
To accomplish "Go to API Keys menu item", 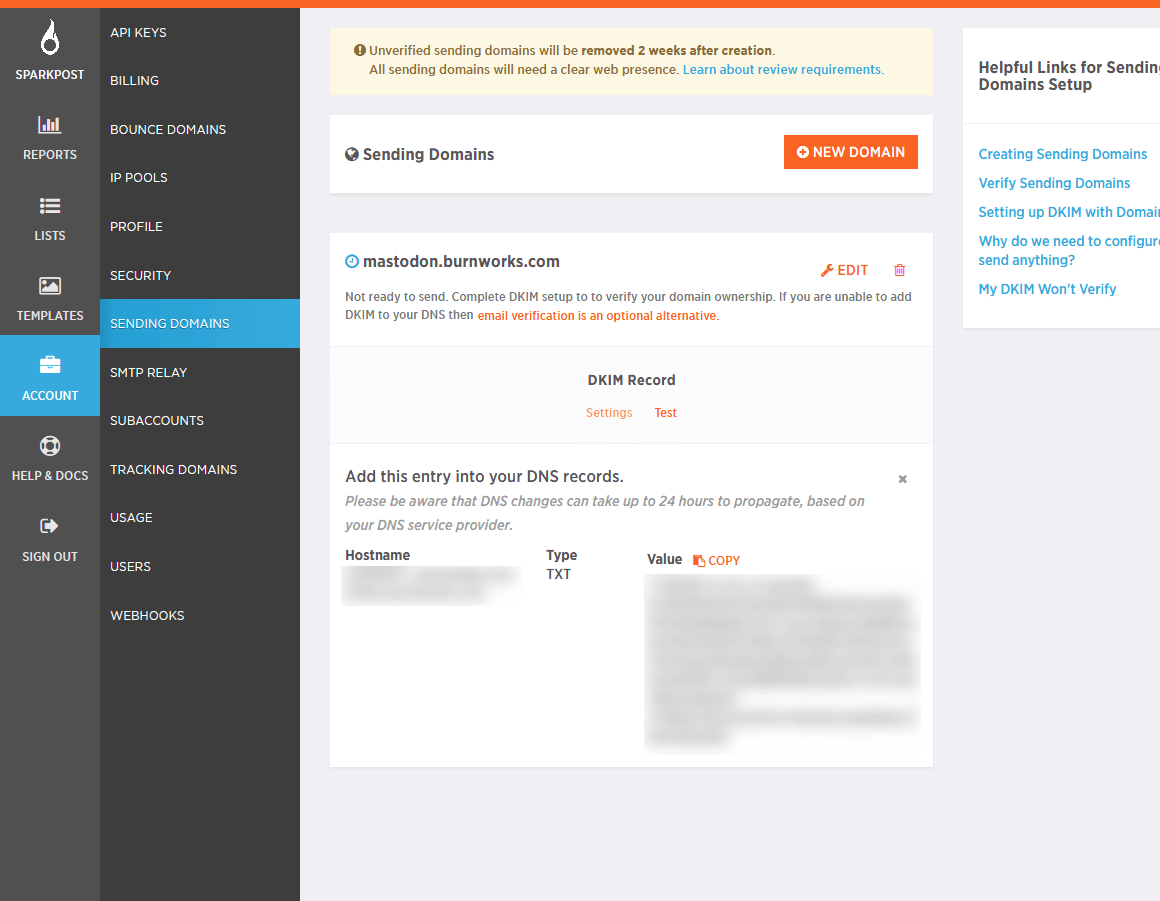I will [138, 32].
